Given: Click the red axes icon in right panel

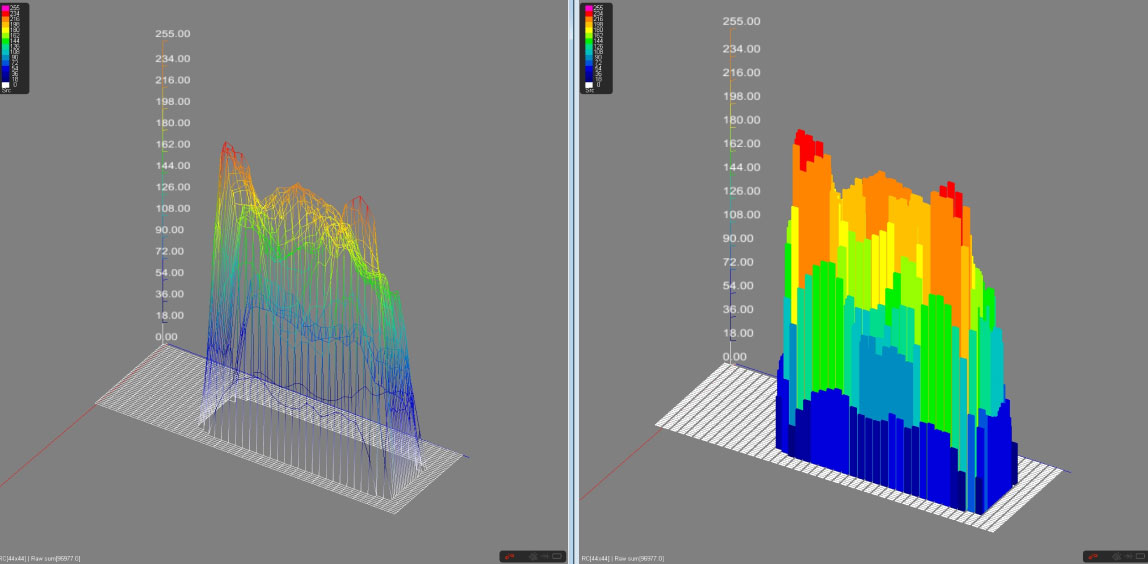Looking at the screenshot, I should [x=1093, y=556].
